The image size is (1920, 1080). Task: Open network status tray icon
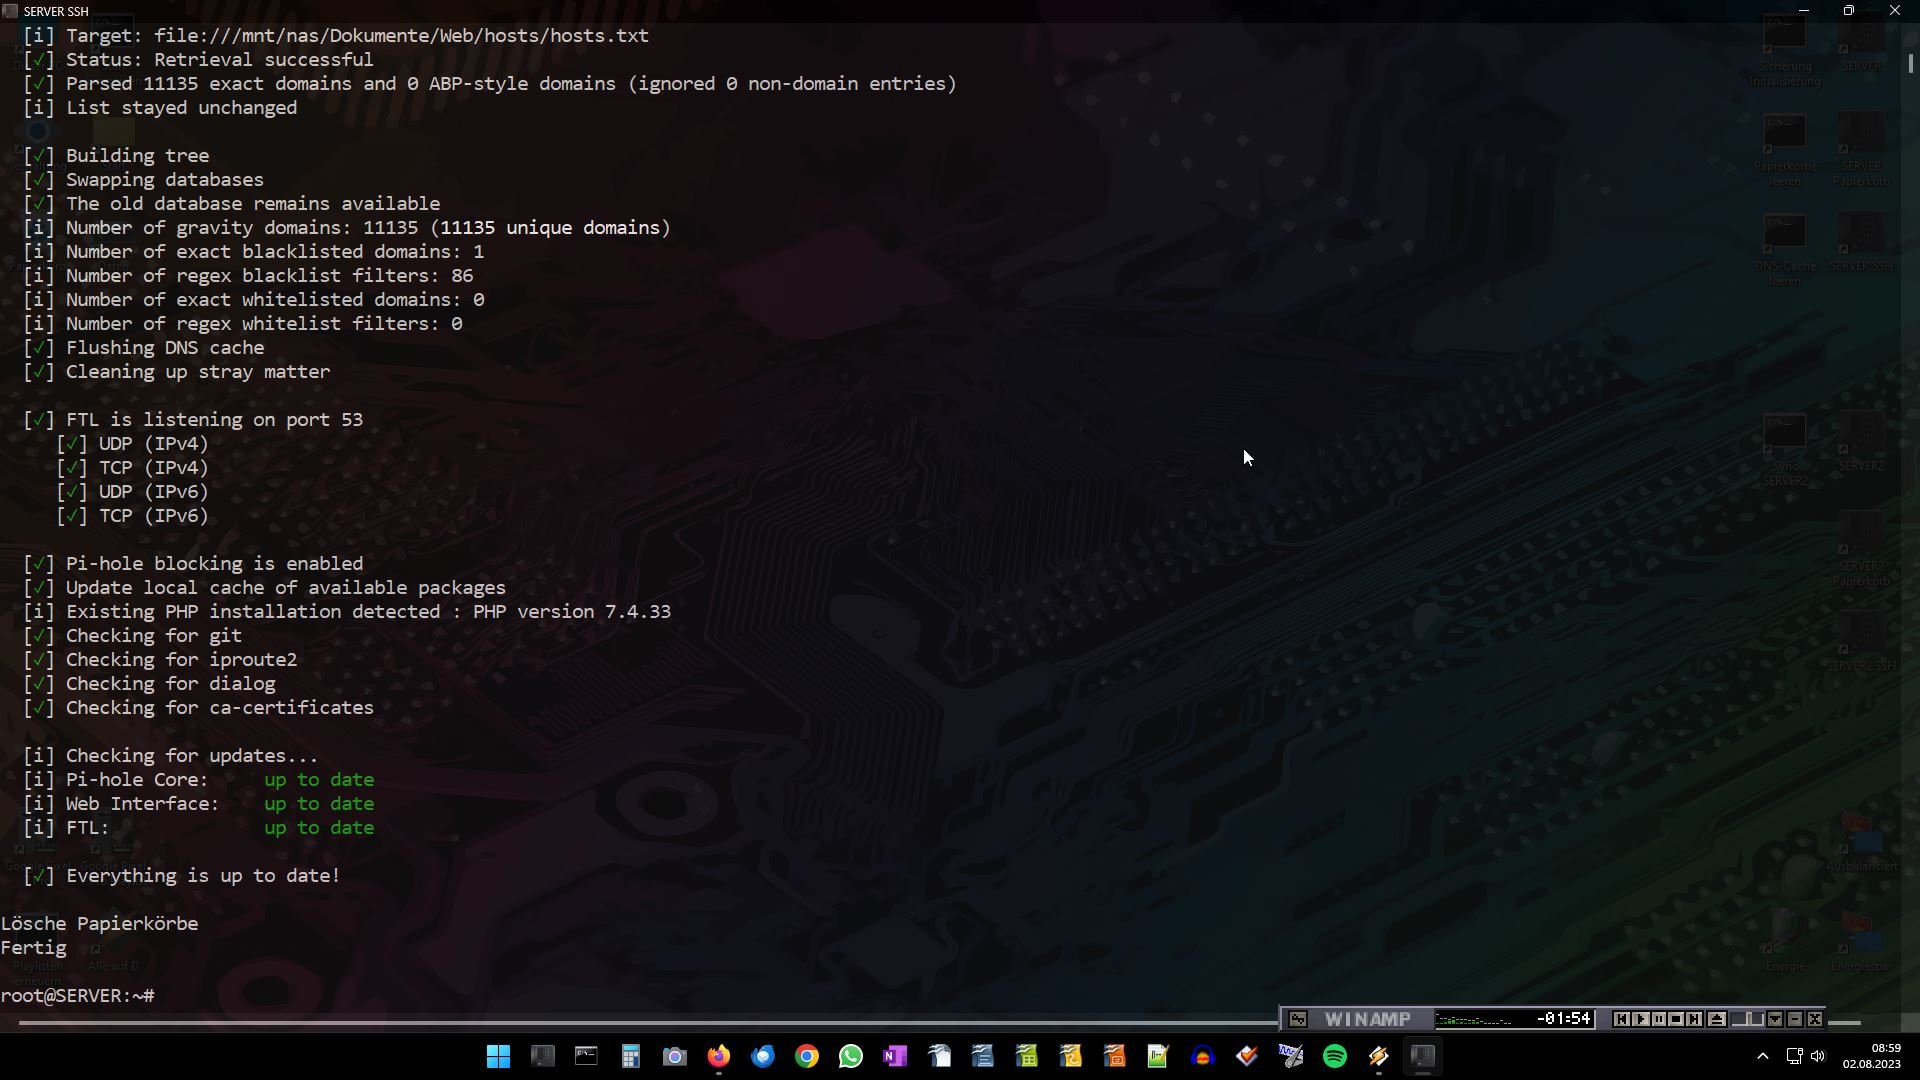point(1794,1056)
